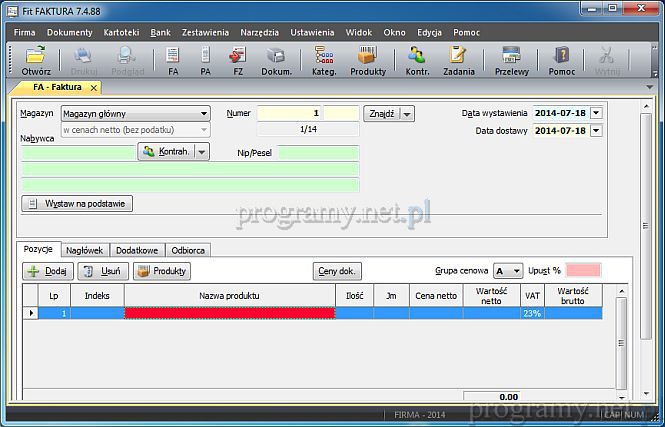Click the Dodaj button

47,271
